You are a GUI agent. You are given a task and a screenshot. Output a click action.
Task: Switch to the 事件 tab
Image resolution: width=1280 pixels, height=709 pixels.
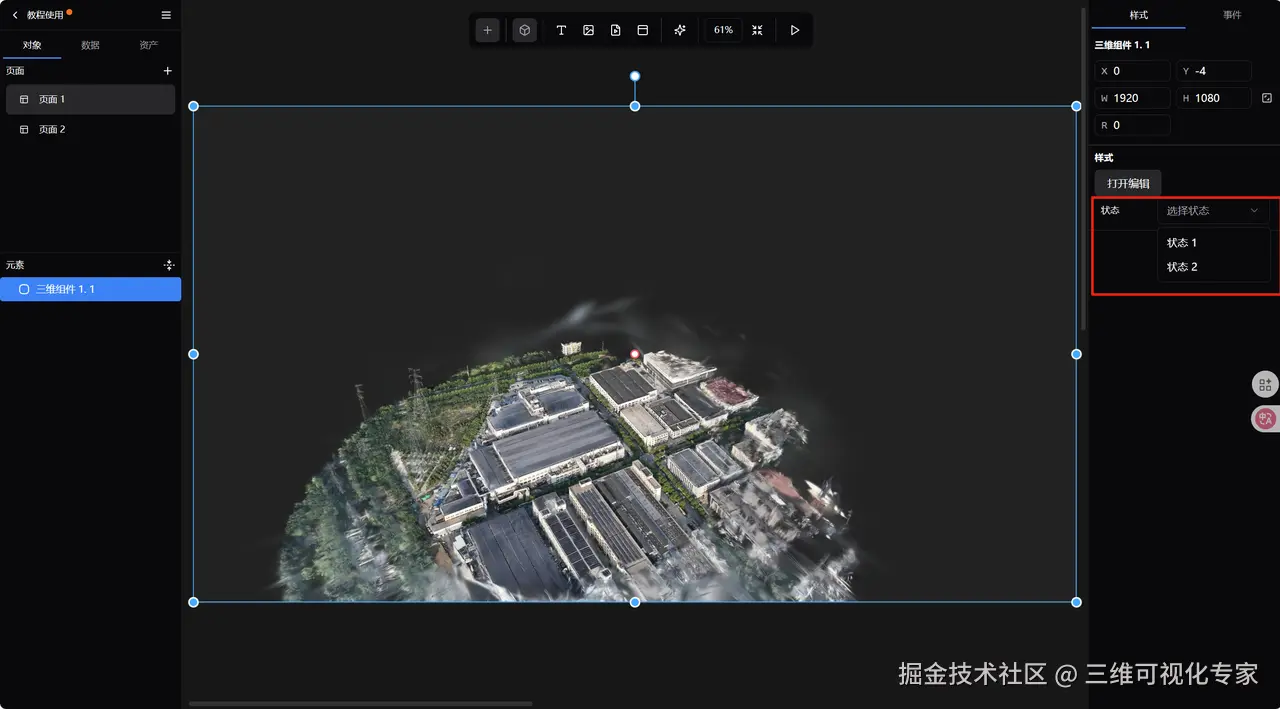click(1232, 15)
